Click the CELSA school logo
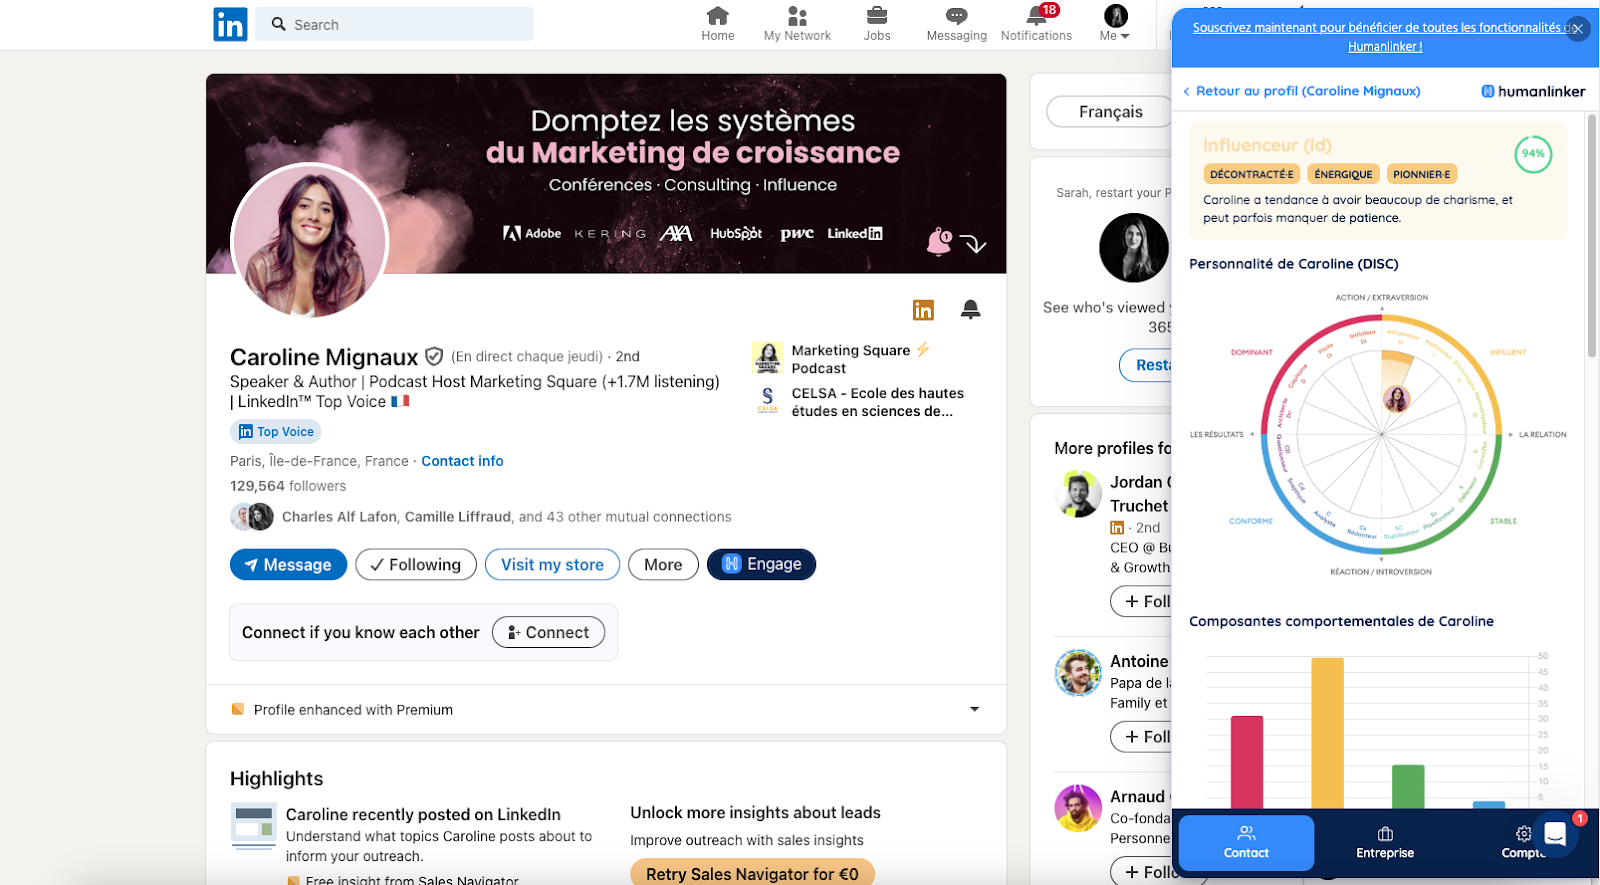This screenshot has width=1600, height=885. pos(767,400)
